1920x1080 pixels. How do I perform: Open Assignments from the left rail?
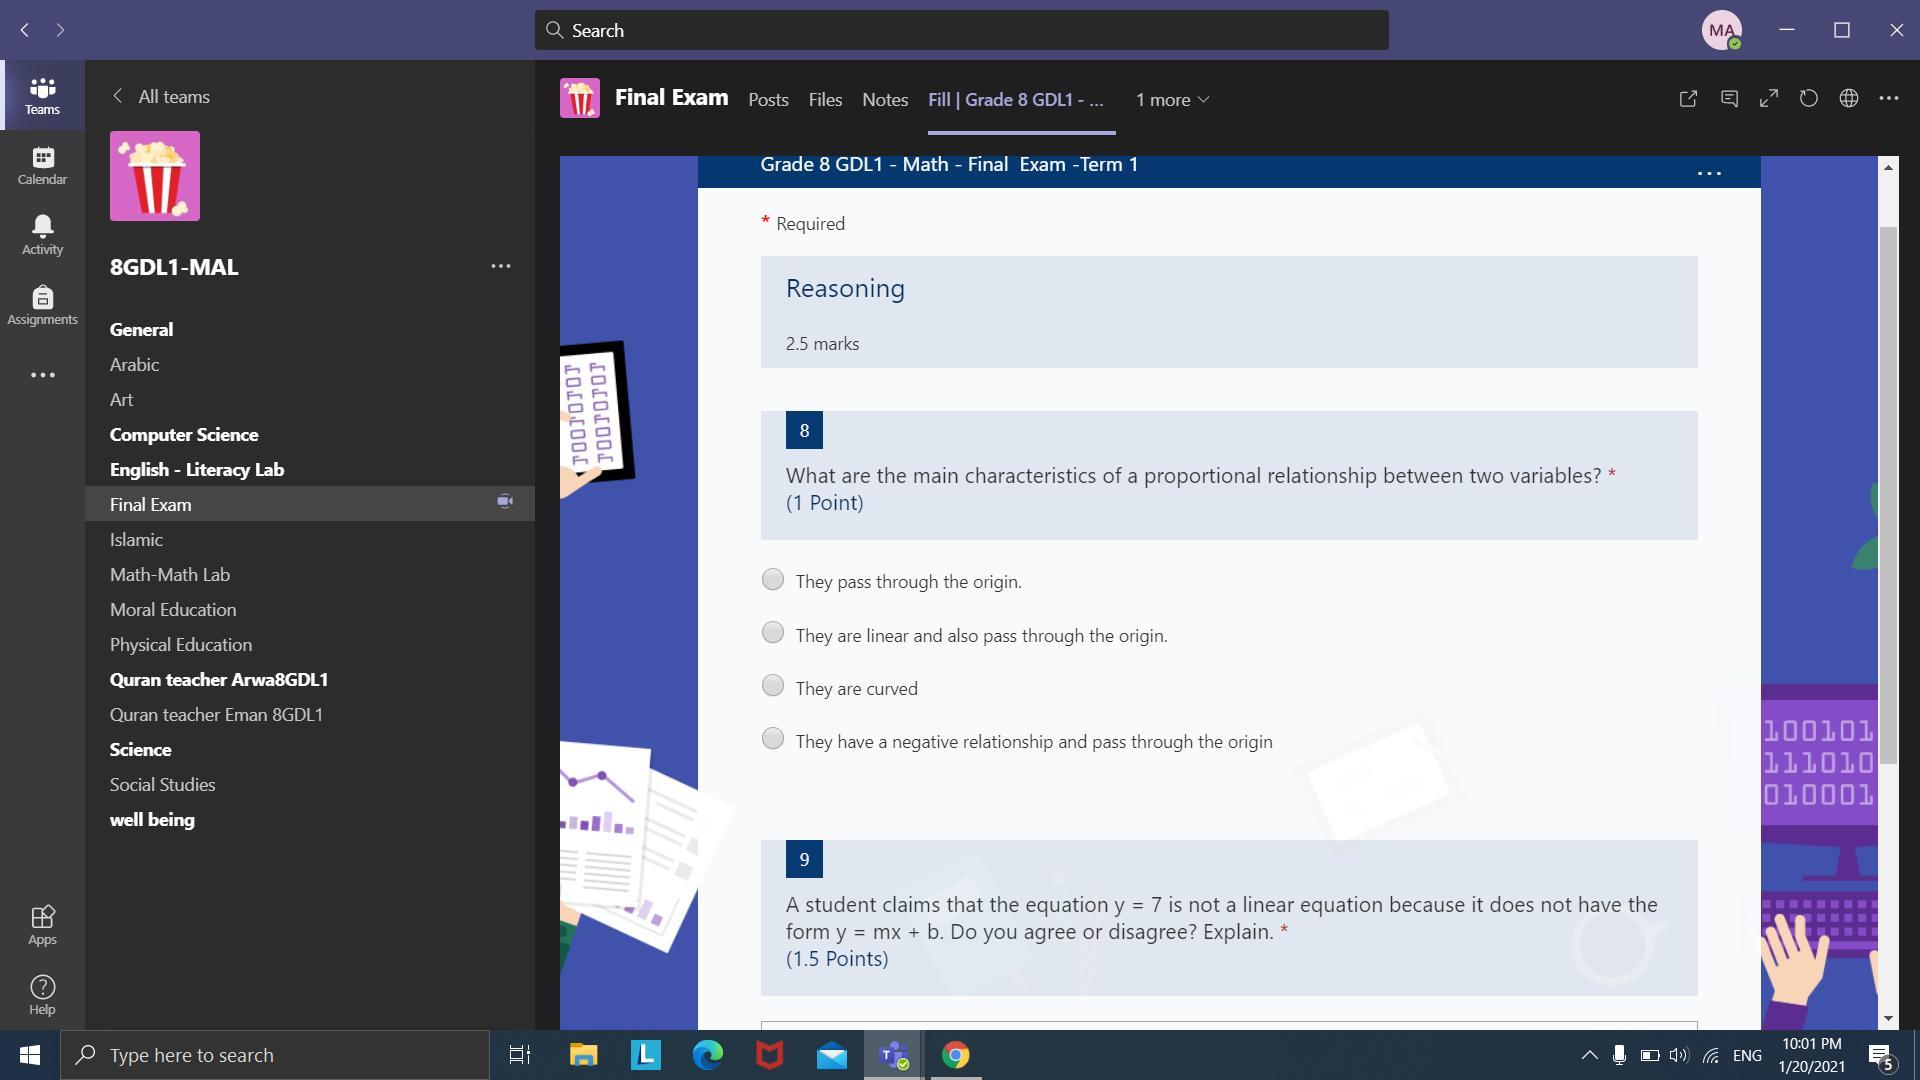tap(42, 305)
